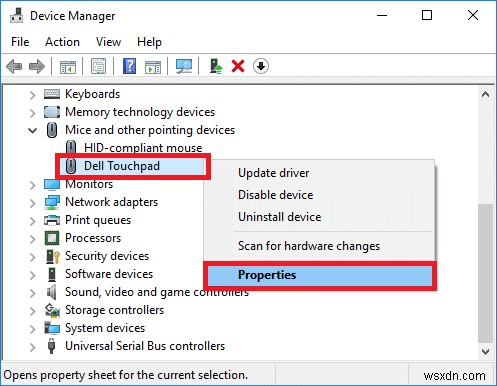The height and width of the screenshot is (386, 497).
Task: Minimize the Device Manager window
Action: tap(382, 15)
